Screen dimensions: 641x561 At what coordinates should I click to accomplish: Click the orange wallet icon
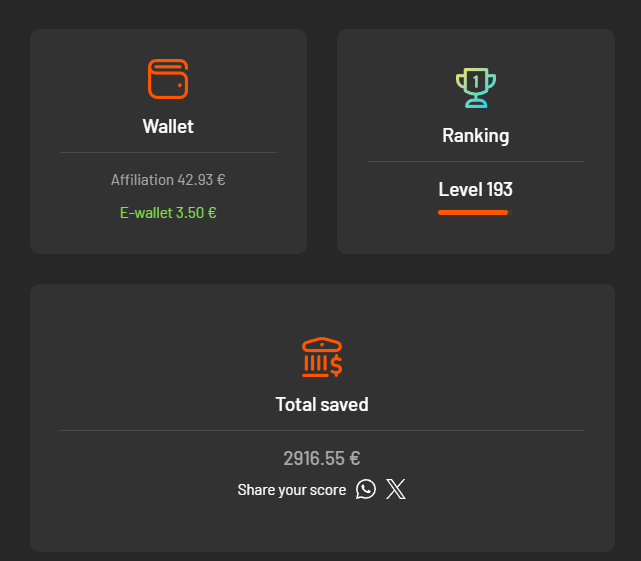[168, 79]
